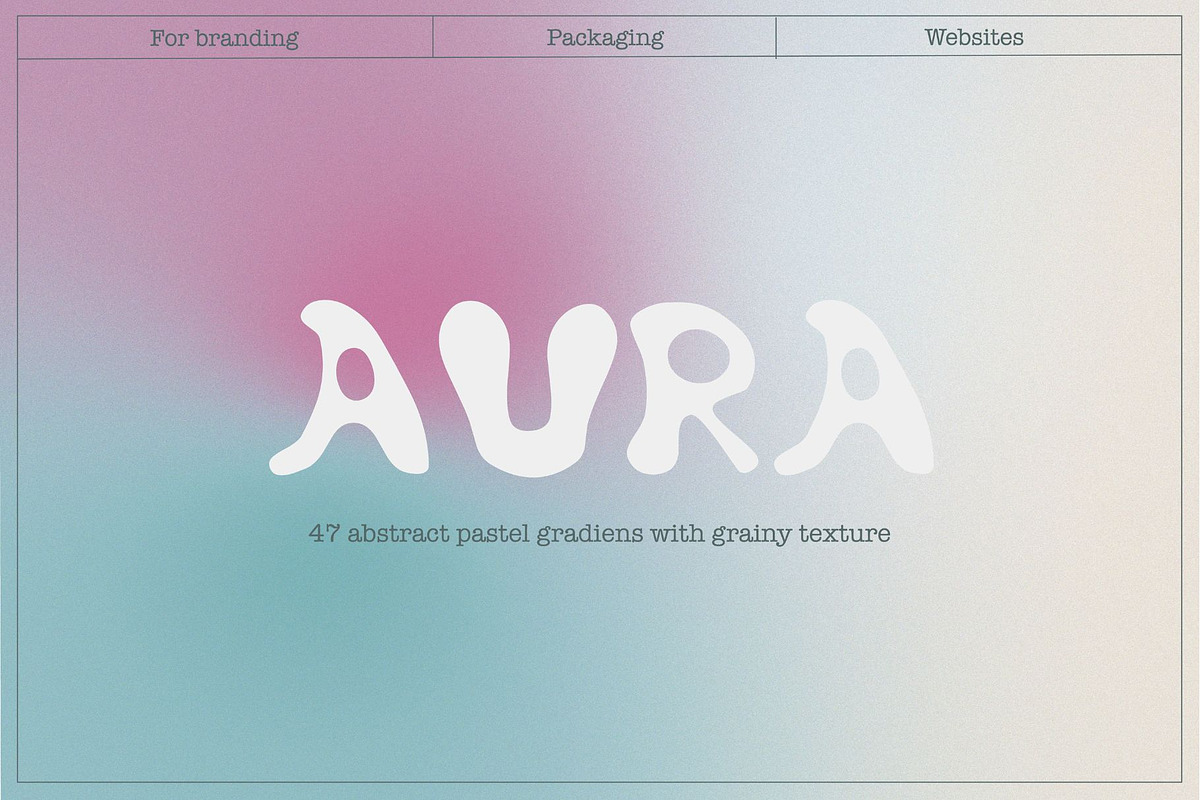Viewport: 1200px width, 800px height.
Task: Select the 'Websites' header label
Action: pyautogui.click(x=974, y=38)
